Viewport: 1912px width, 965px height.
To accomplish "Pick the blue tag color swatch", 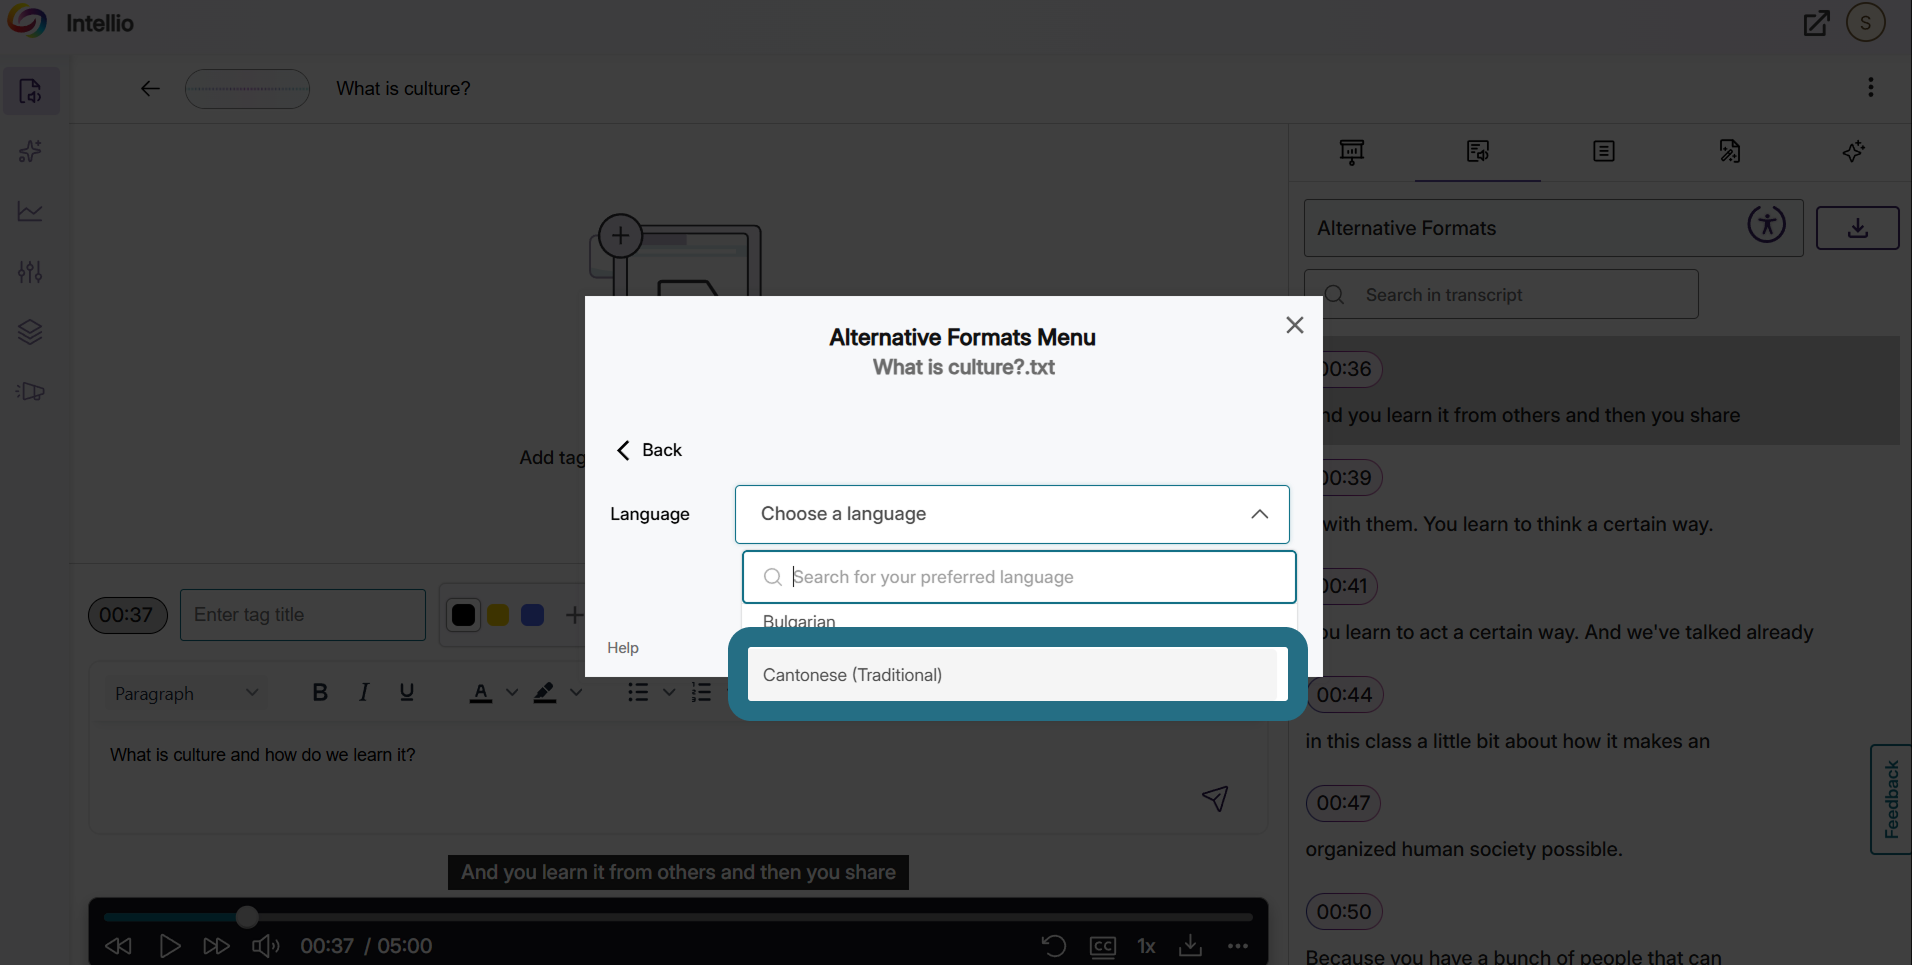I will coord(533,615).
